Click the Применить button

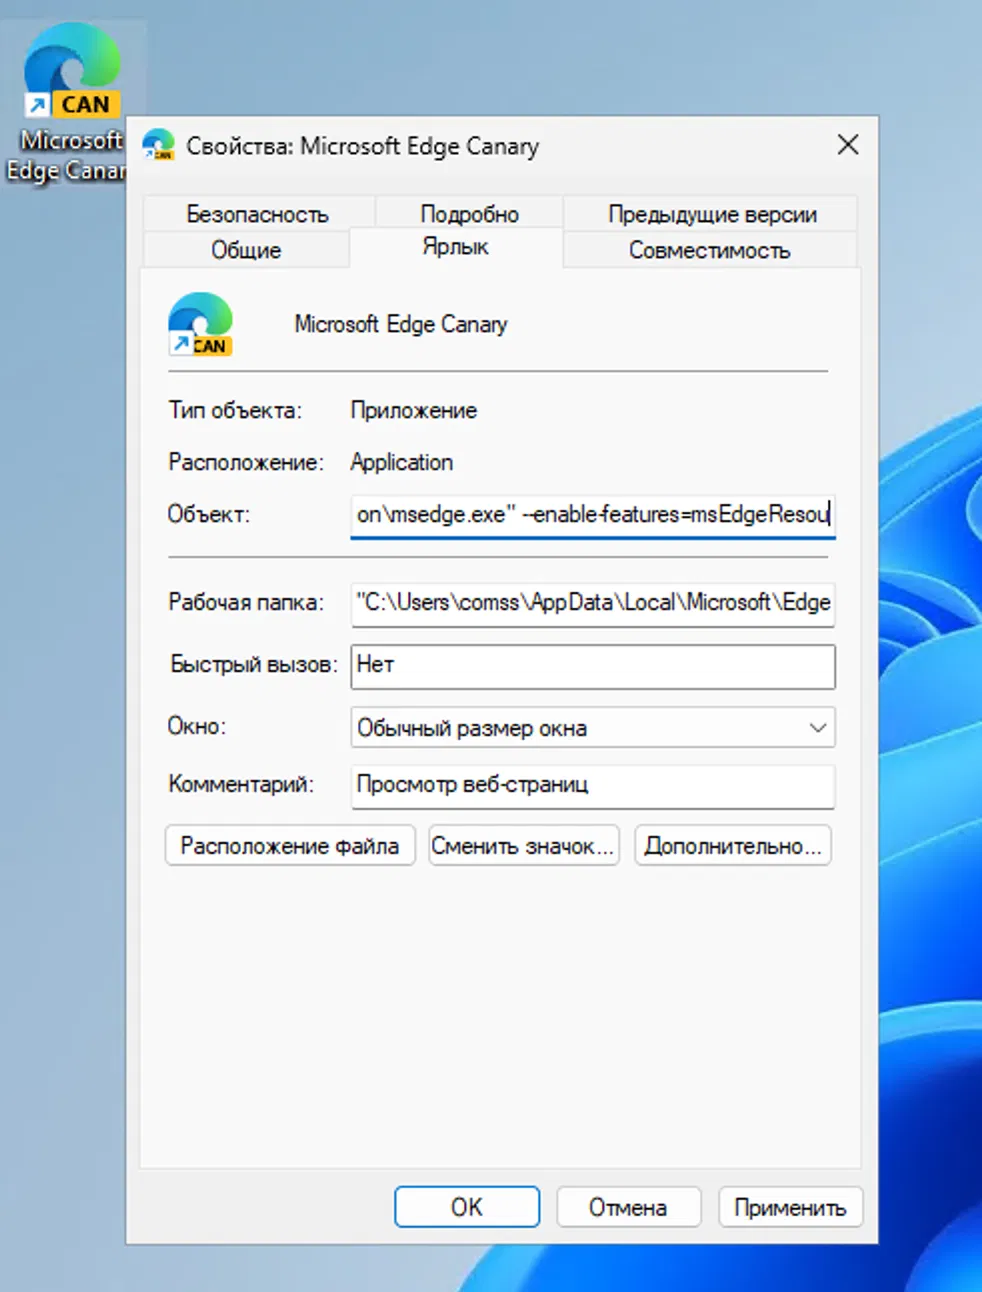[790, 1207]
